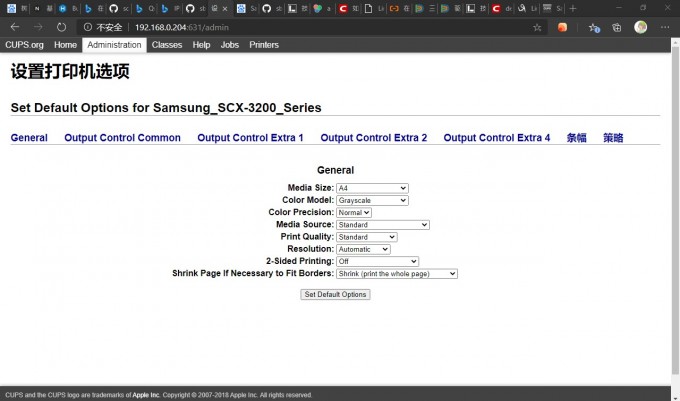
Task: Go to the Printers tab
Action: pyautogui.click(x=264, y=45)
